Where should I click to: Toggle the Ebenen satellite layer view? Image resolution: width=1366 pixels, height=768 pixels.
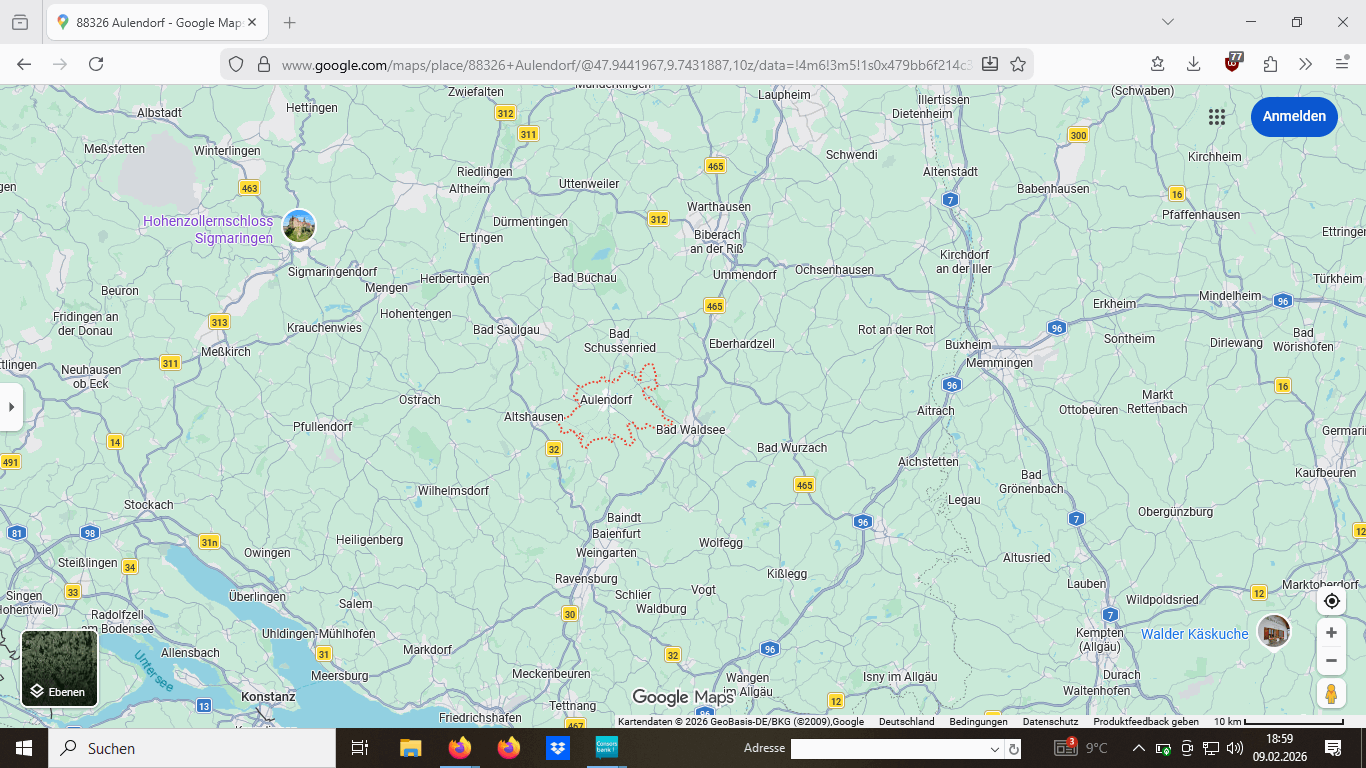[x=60, y=668]
